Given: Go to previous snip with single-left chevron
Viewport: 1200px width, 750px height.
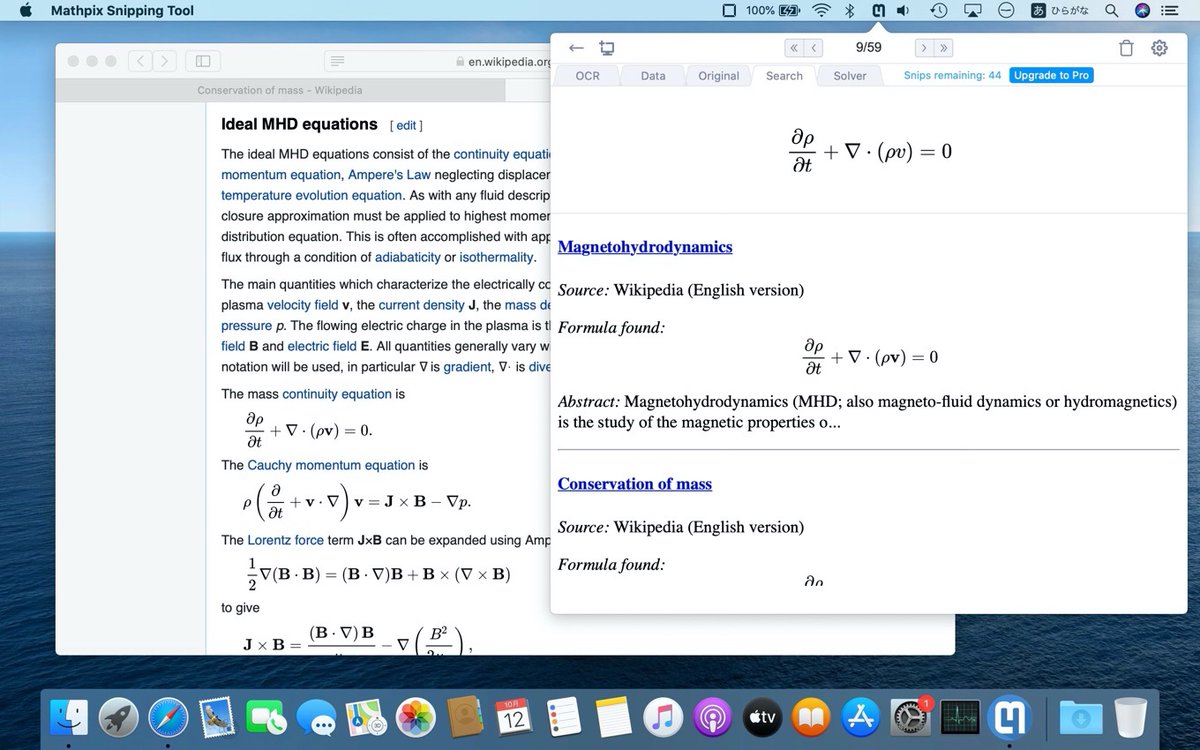Looking at the screenshot, I should pyautogui.click(x=814, y=48).
